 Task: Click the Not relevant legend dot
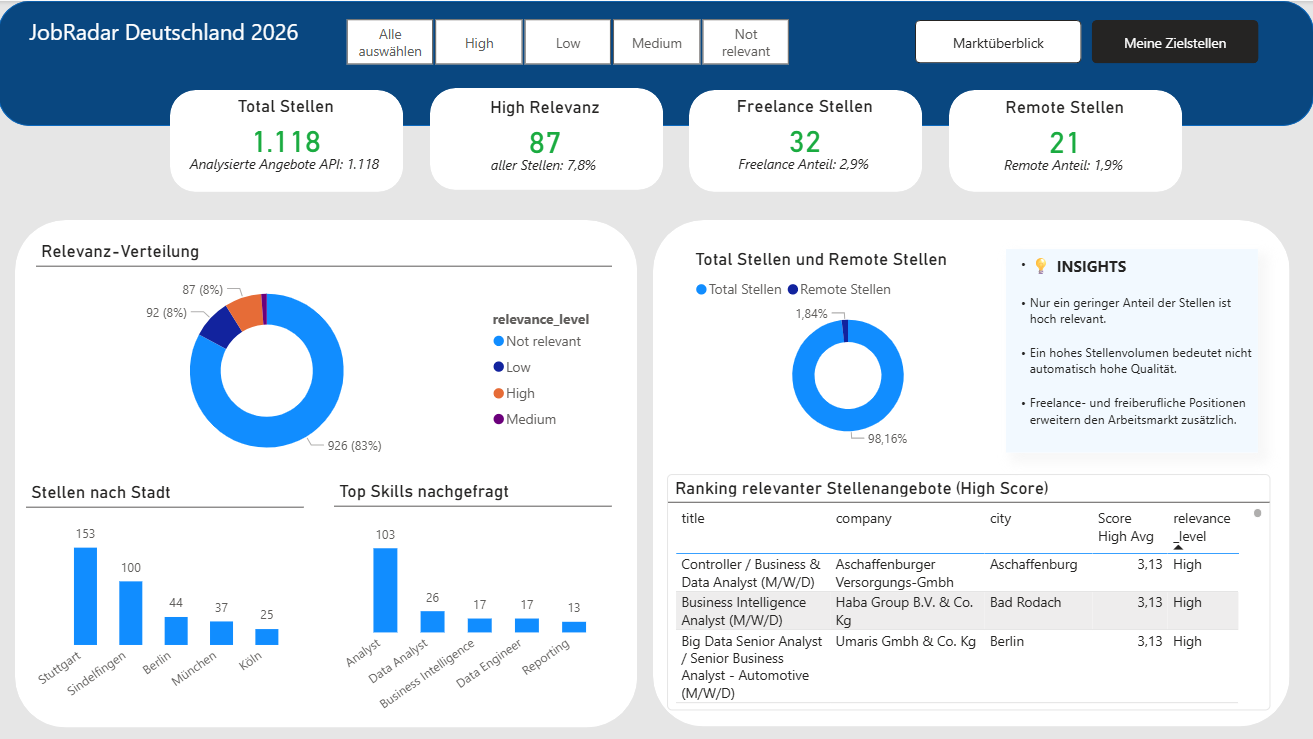pyautogui.click(x=499, y=342)
